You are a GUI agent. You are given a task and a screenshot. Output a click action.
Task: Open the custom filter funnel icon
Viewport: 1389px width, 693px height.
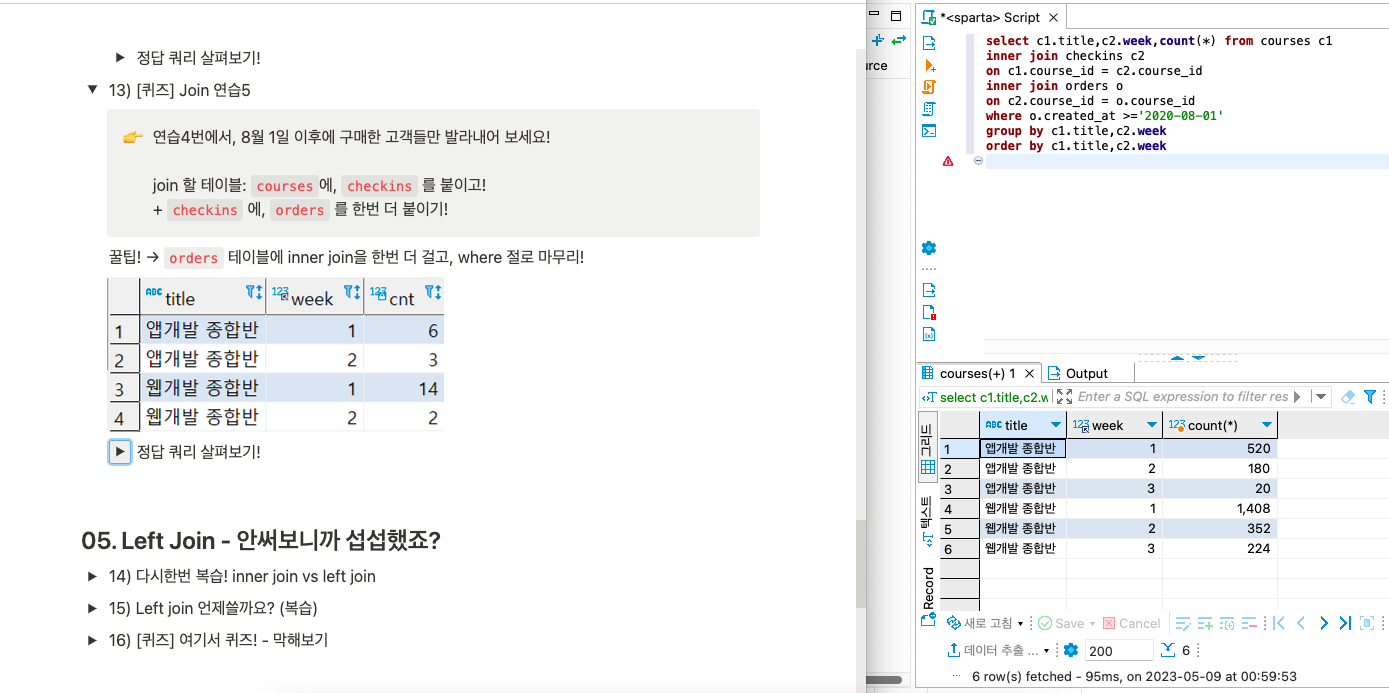(x=1370, y=397)
